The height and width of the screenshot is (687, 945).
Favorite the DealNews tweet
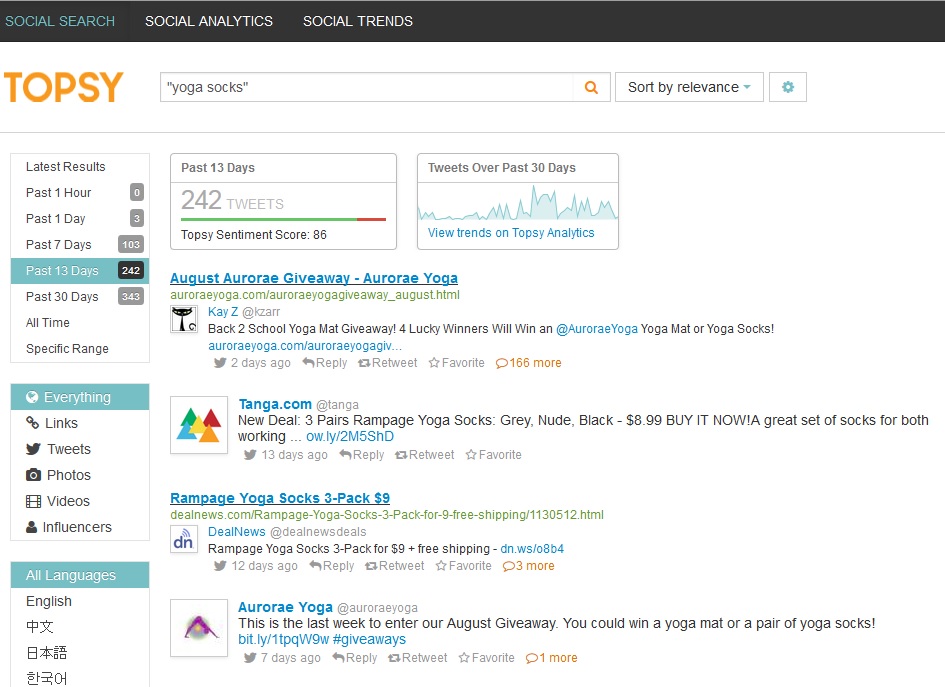tap(463, 566)
